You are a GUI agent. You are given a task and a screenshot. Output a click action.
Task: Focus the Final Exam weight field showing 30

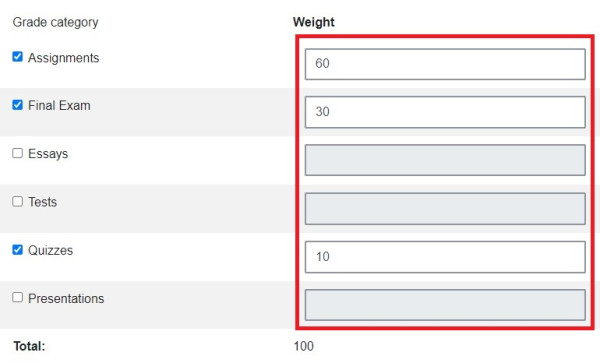(445, 112)
